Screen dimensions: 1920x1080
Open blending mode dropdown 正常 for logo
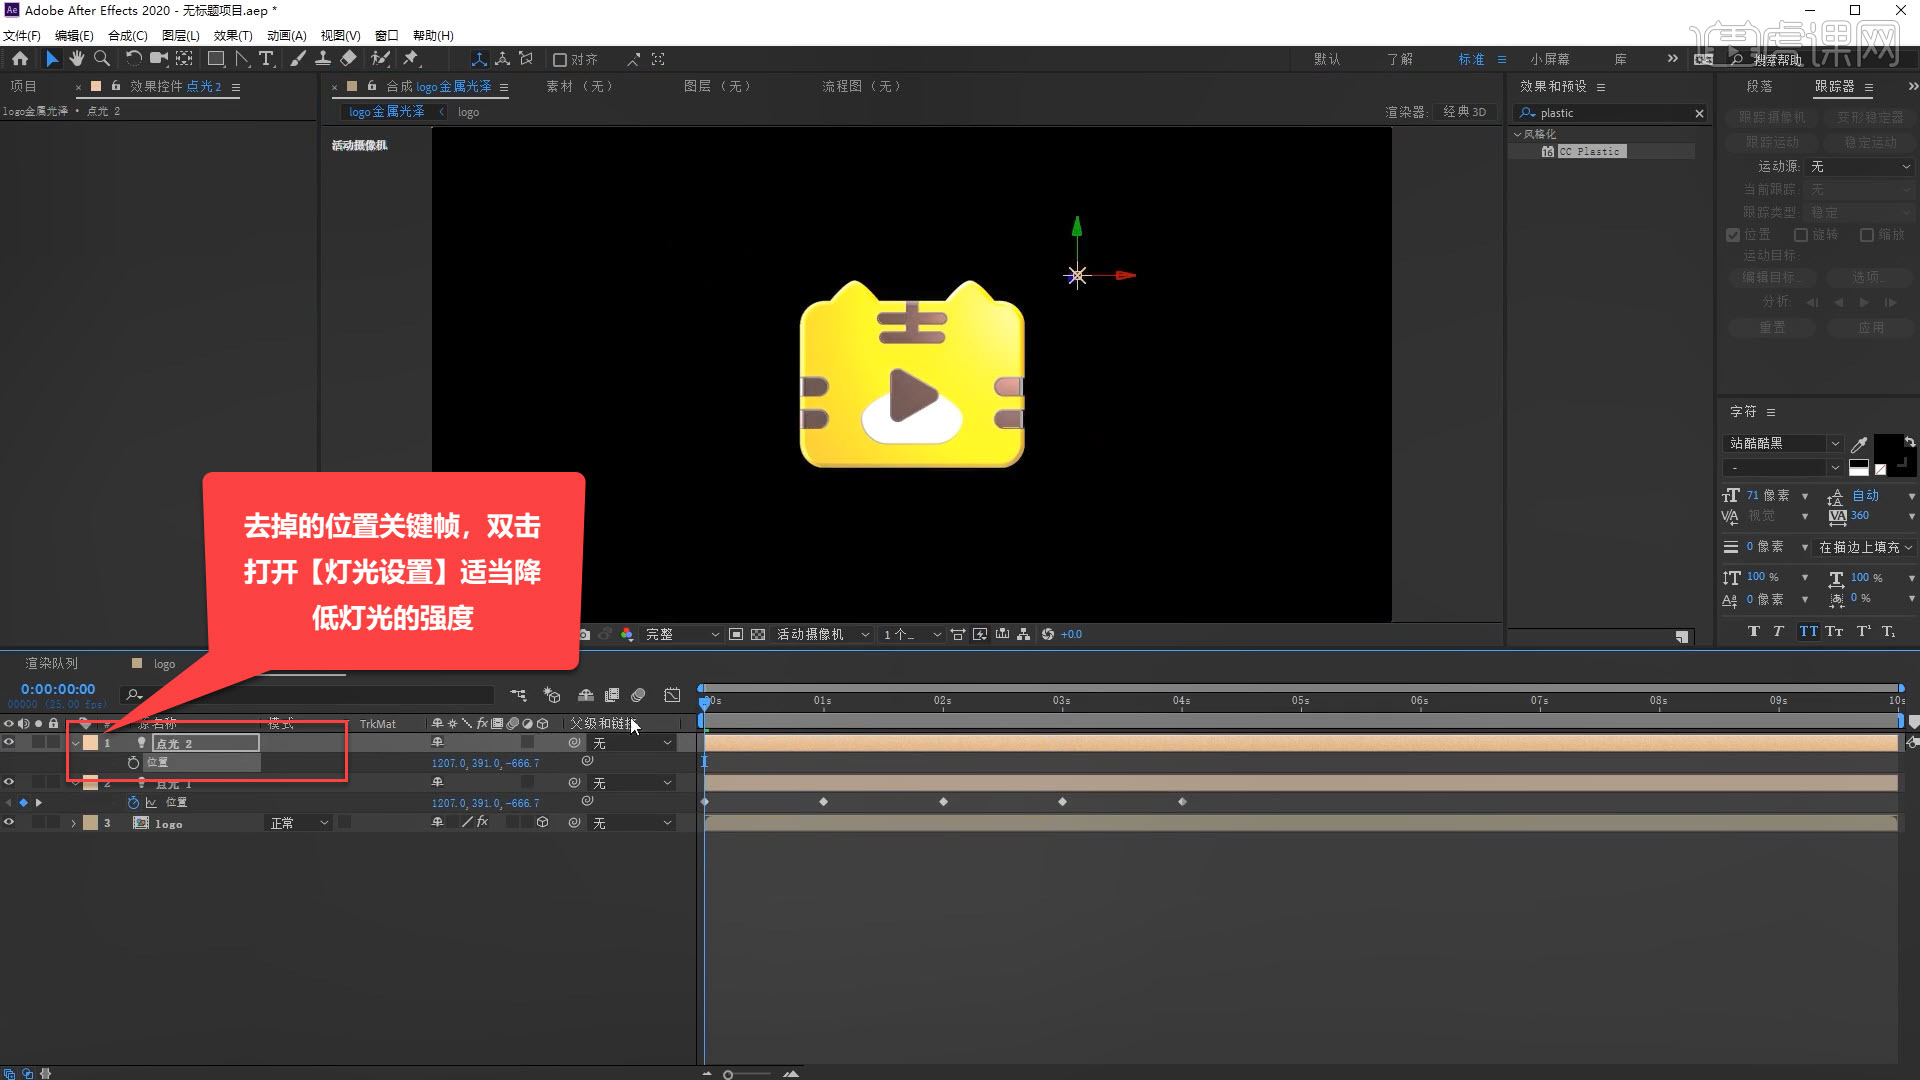[x=299, y=823]
